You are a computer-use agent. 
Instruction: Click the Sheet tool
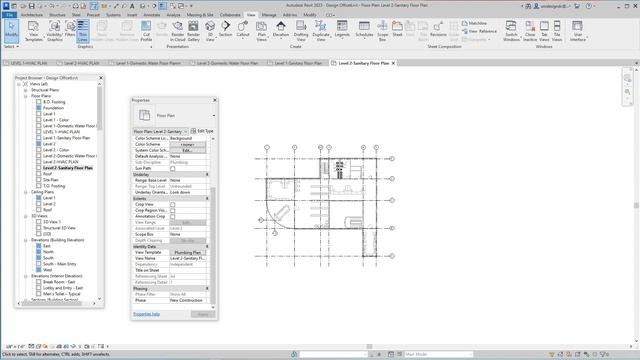(x=397, y=29)
